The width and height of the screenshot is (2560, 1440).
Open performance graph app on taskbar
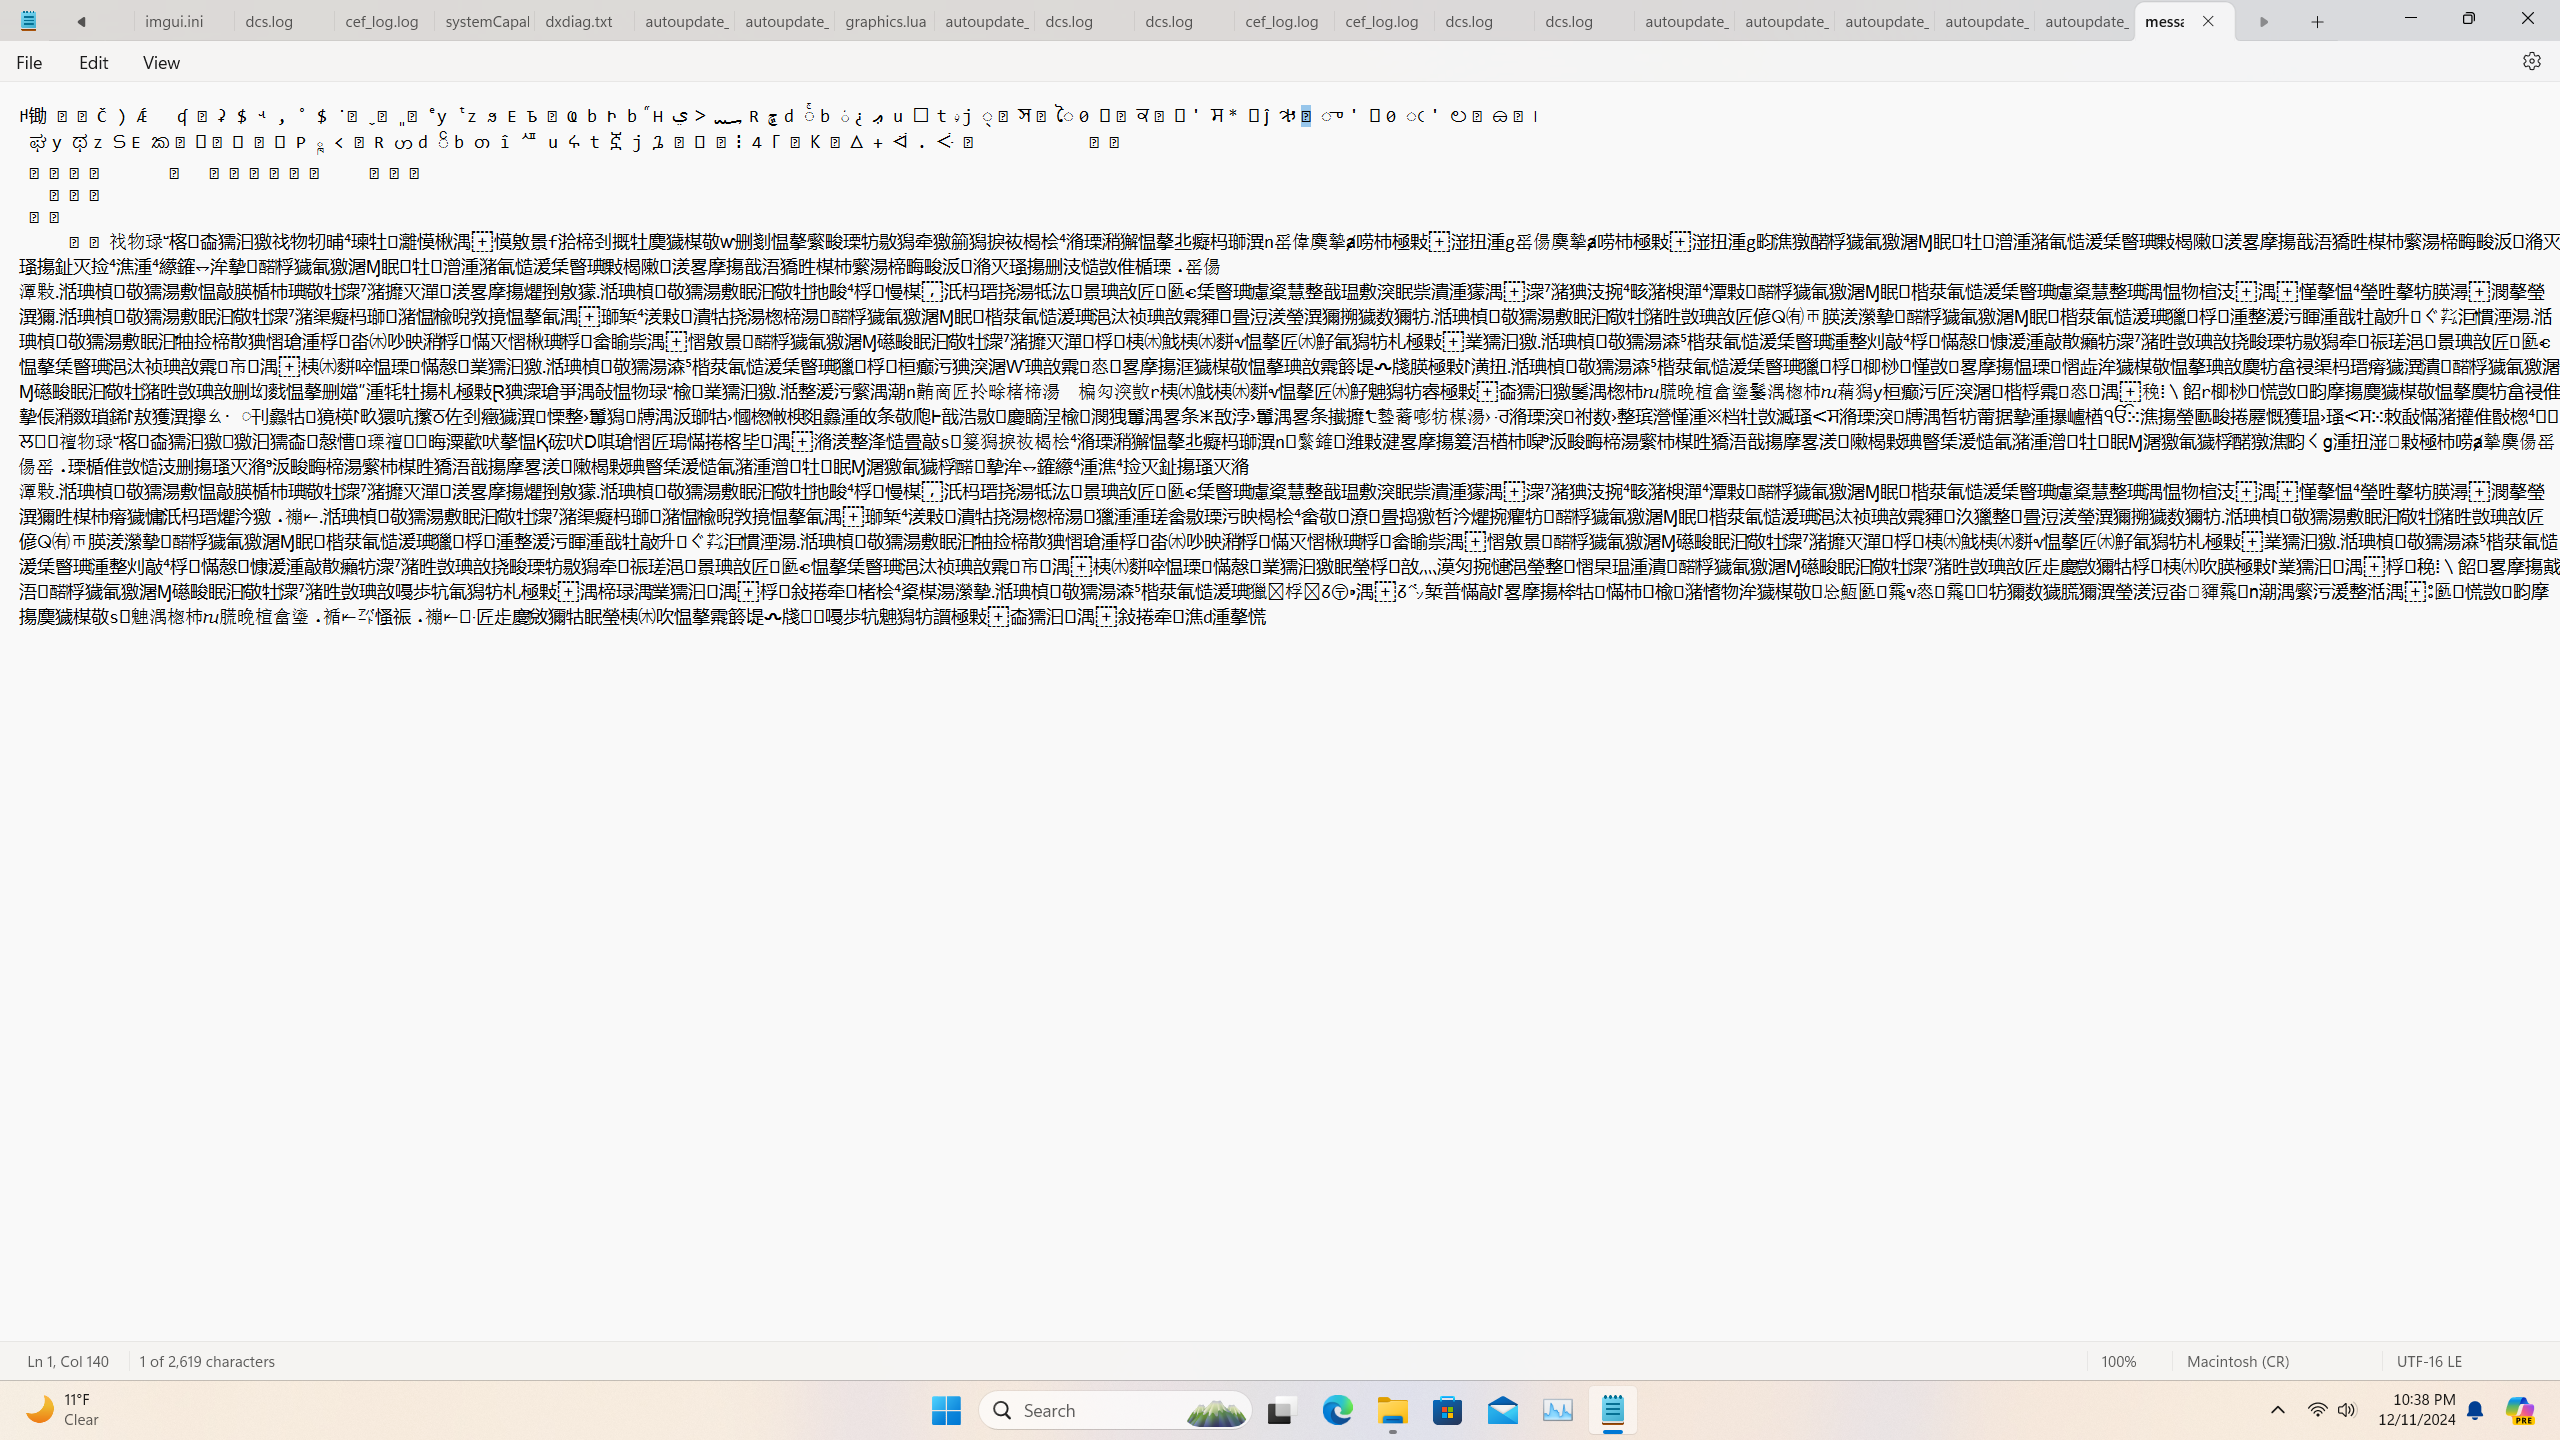point(1558,1410)
